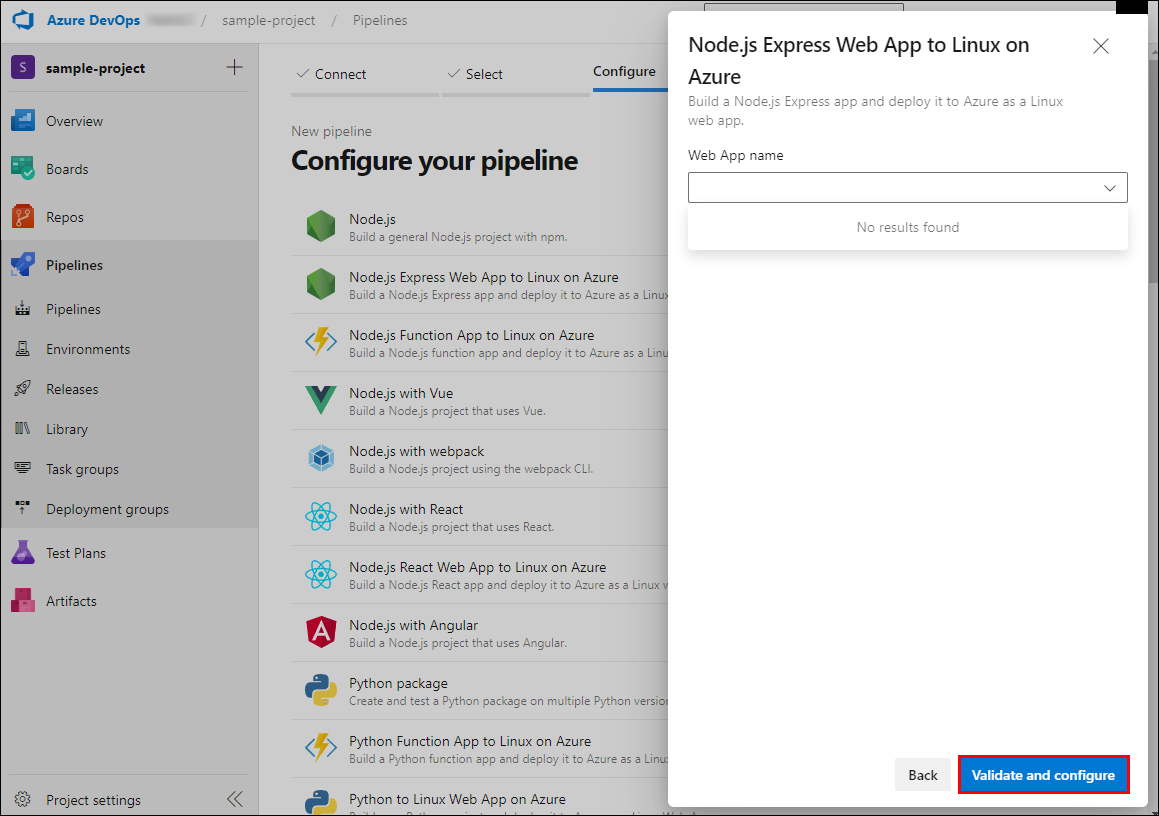Screen dimensions: 1159x816
Task: Click the Azure DevOps logo icon
Action: [x=24, y=20]
